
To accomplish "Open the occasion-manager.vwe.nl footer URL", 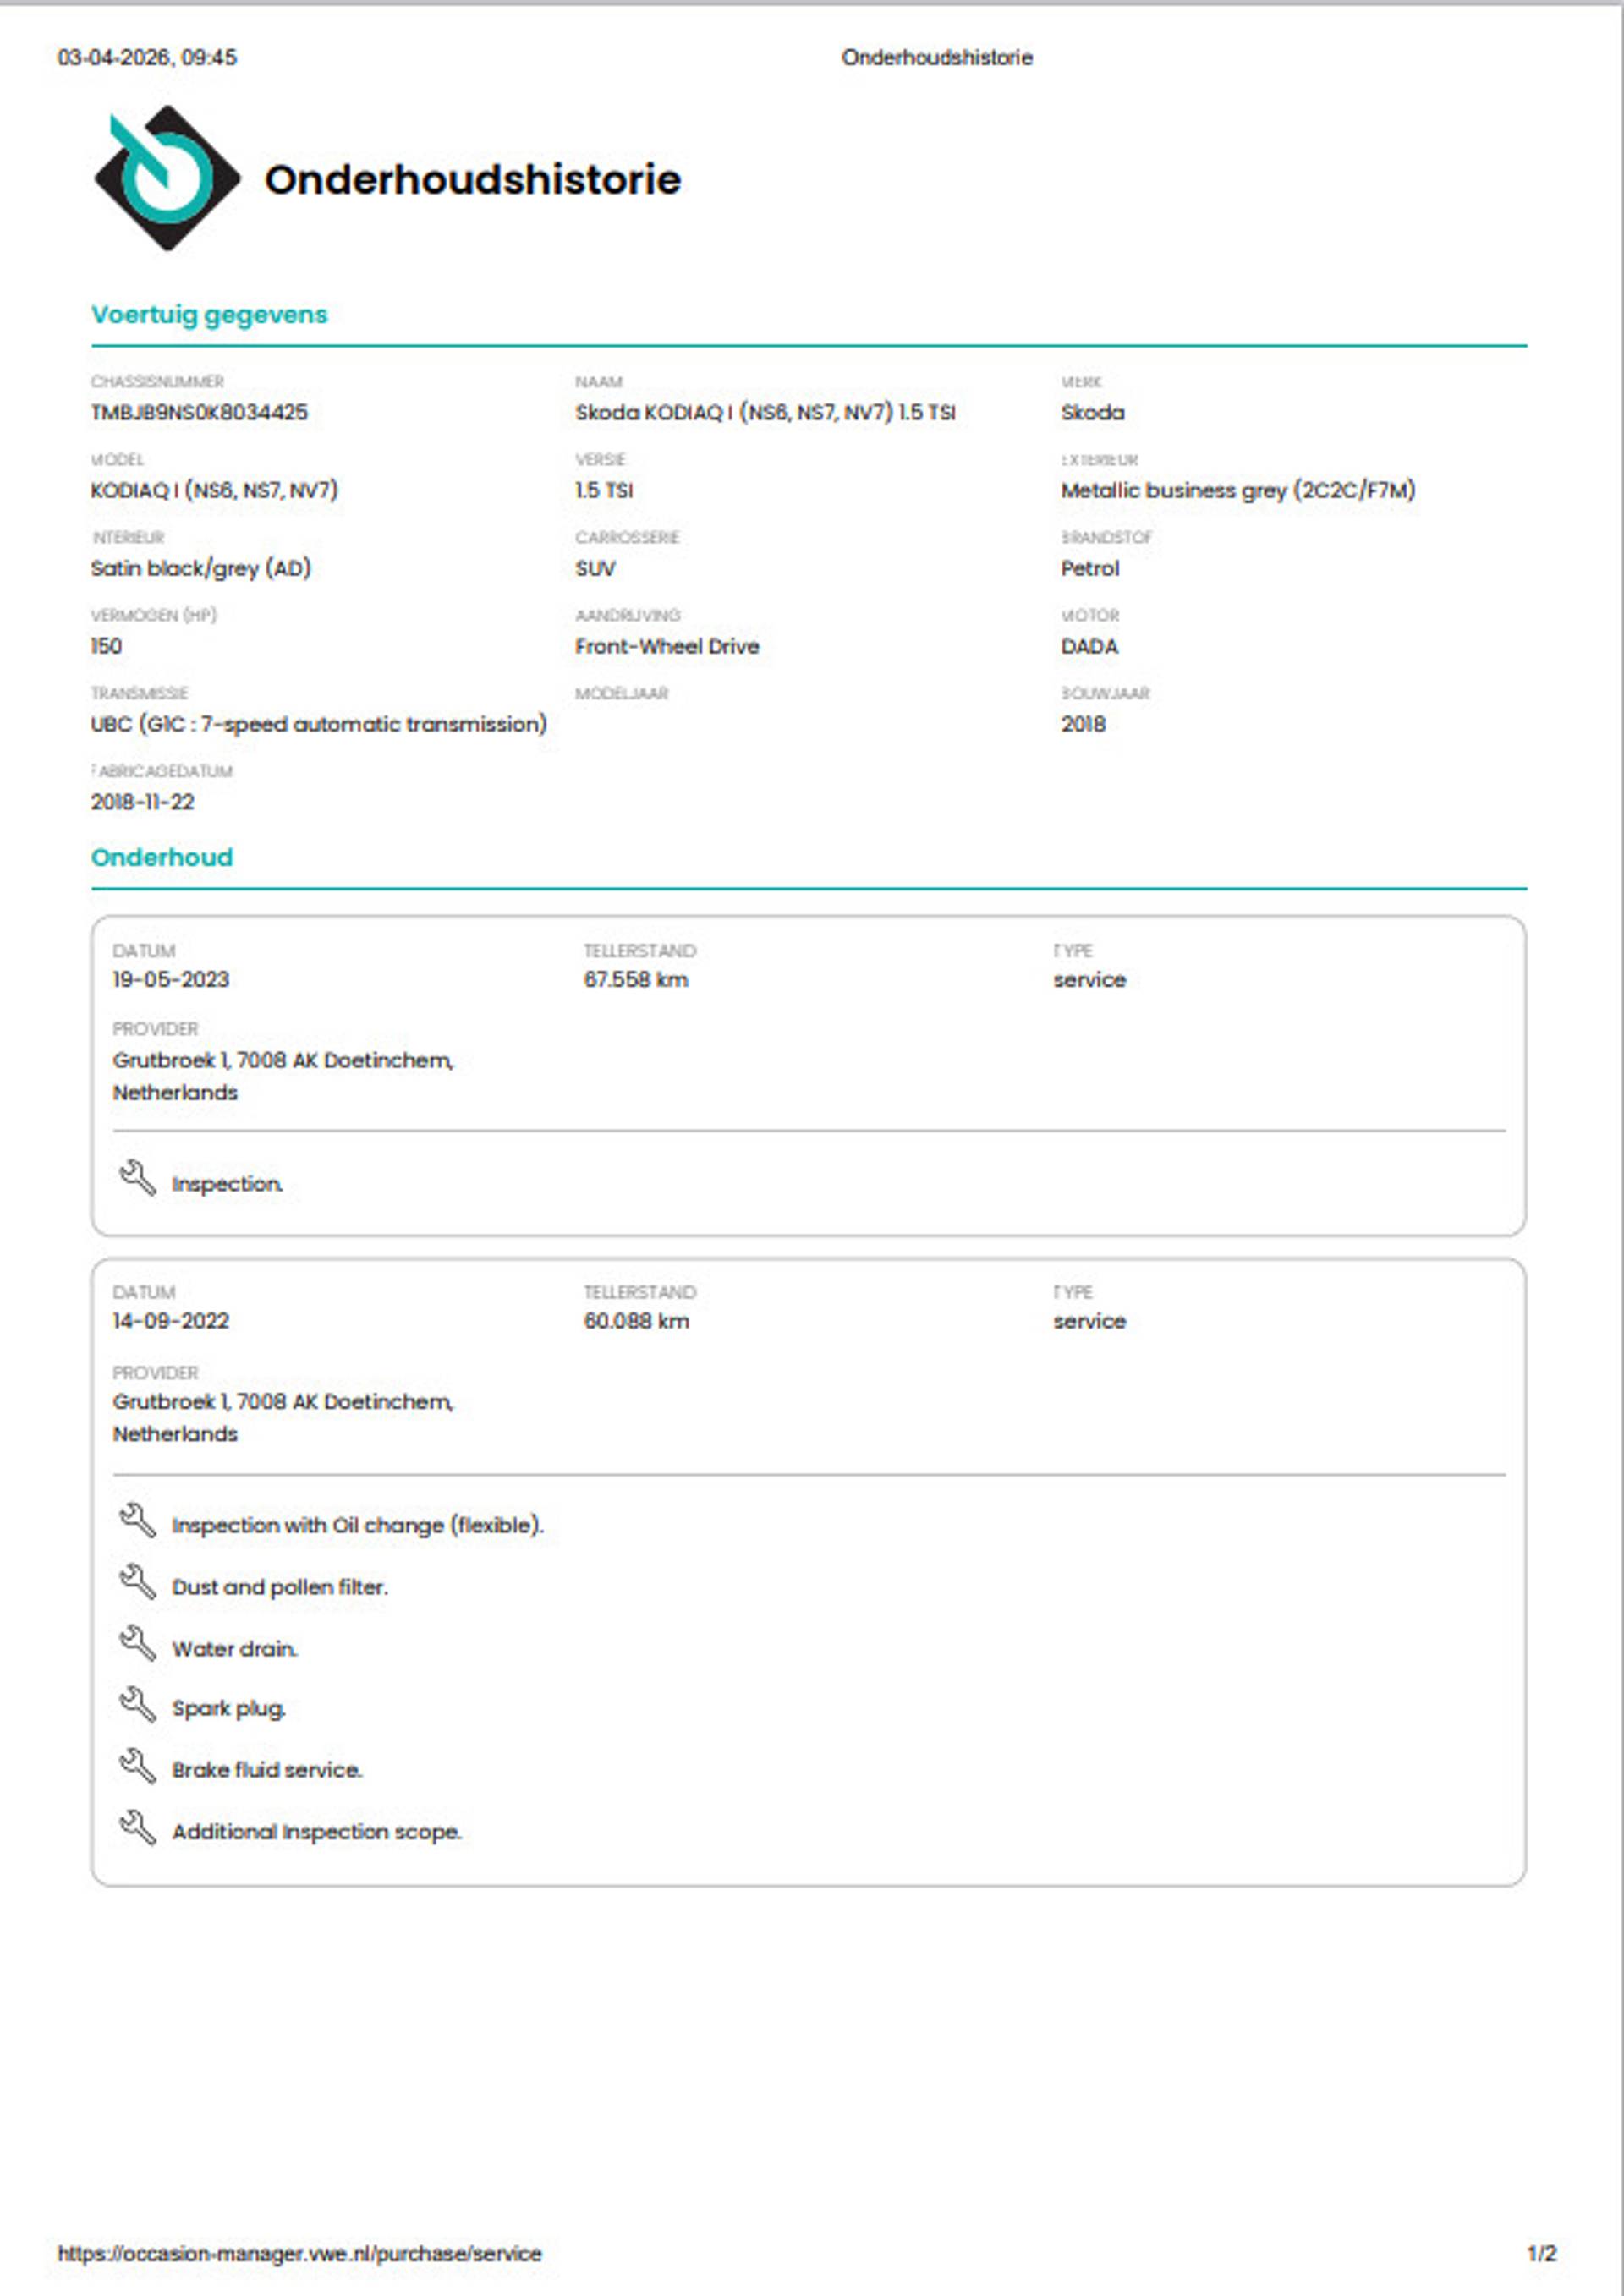I will pos(299,2253).
